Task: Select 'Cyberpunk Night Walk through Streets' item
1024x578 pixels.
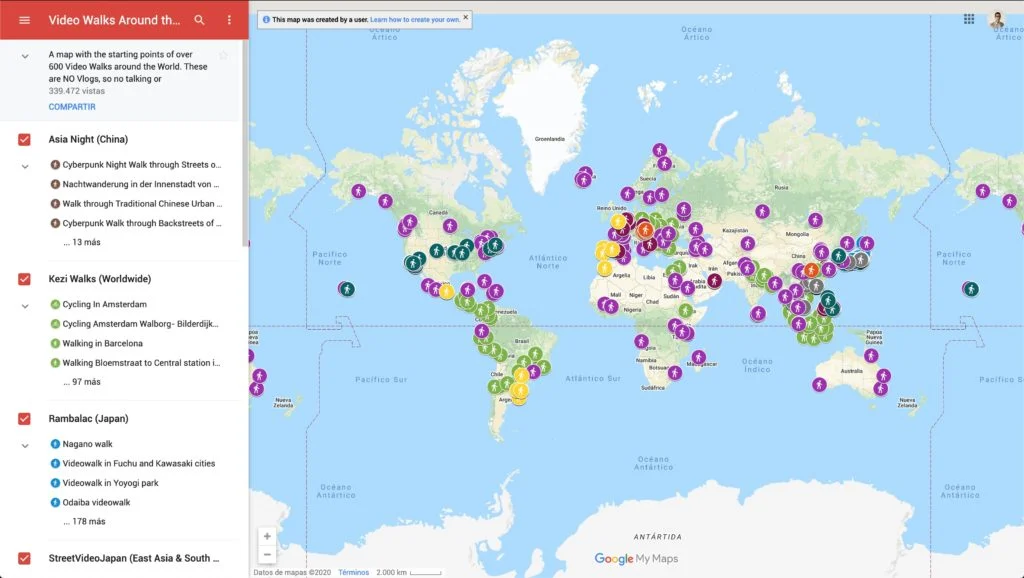Action: tap(136, 165)
